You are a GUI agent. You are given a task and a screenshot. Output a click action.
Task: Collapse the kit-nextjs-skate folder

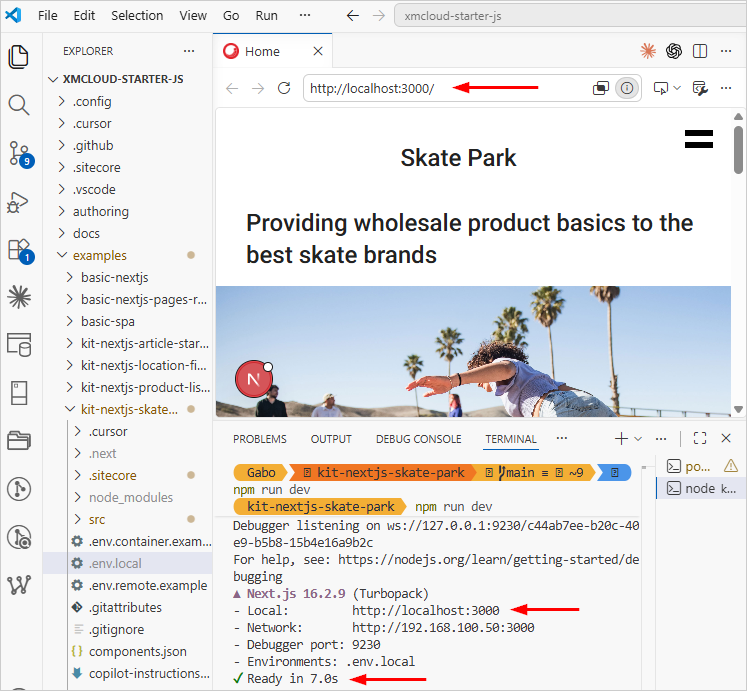point(70,409)
